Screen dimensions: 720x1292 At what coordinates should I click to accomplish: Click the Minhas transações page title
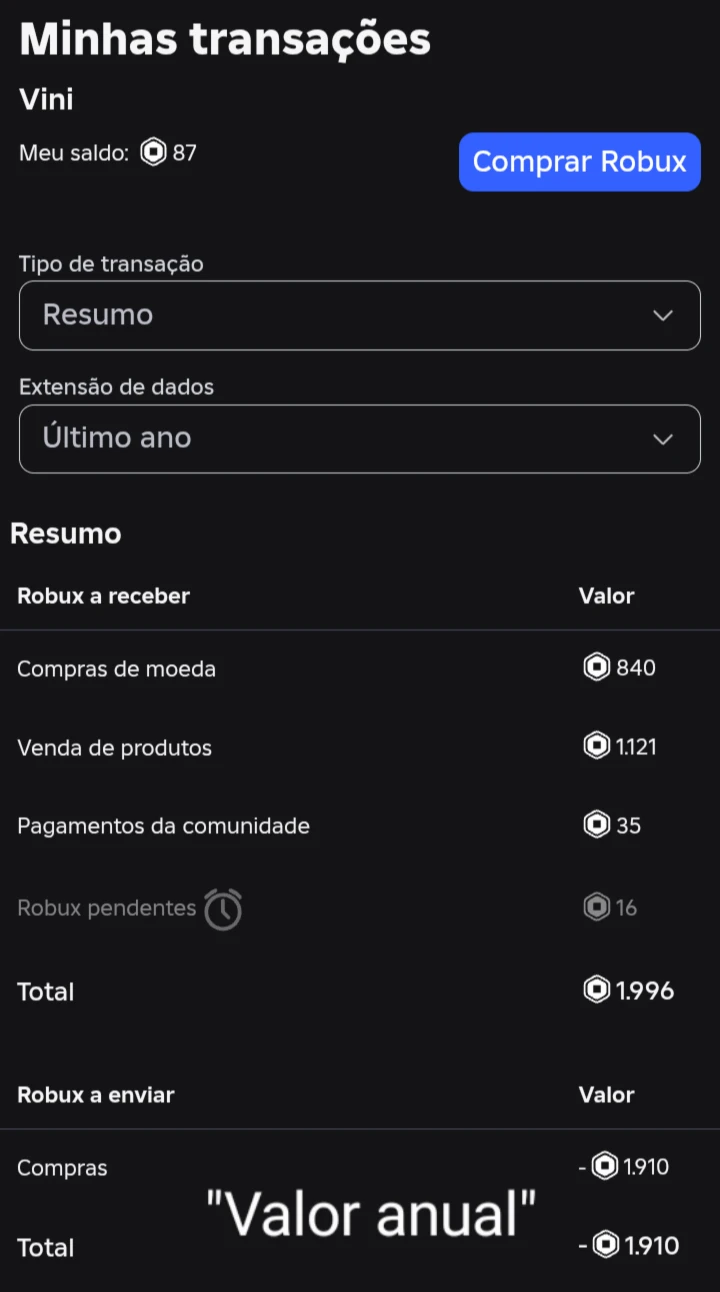coord(225,39)
